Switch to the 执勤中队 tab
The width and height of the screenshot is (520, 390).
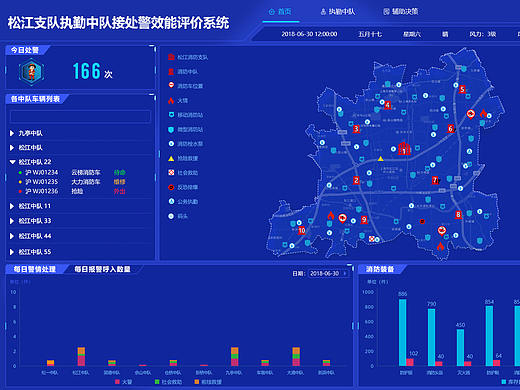[338, 12]
